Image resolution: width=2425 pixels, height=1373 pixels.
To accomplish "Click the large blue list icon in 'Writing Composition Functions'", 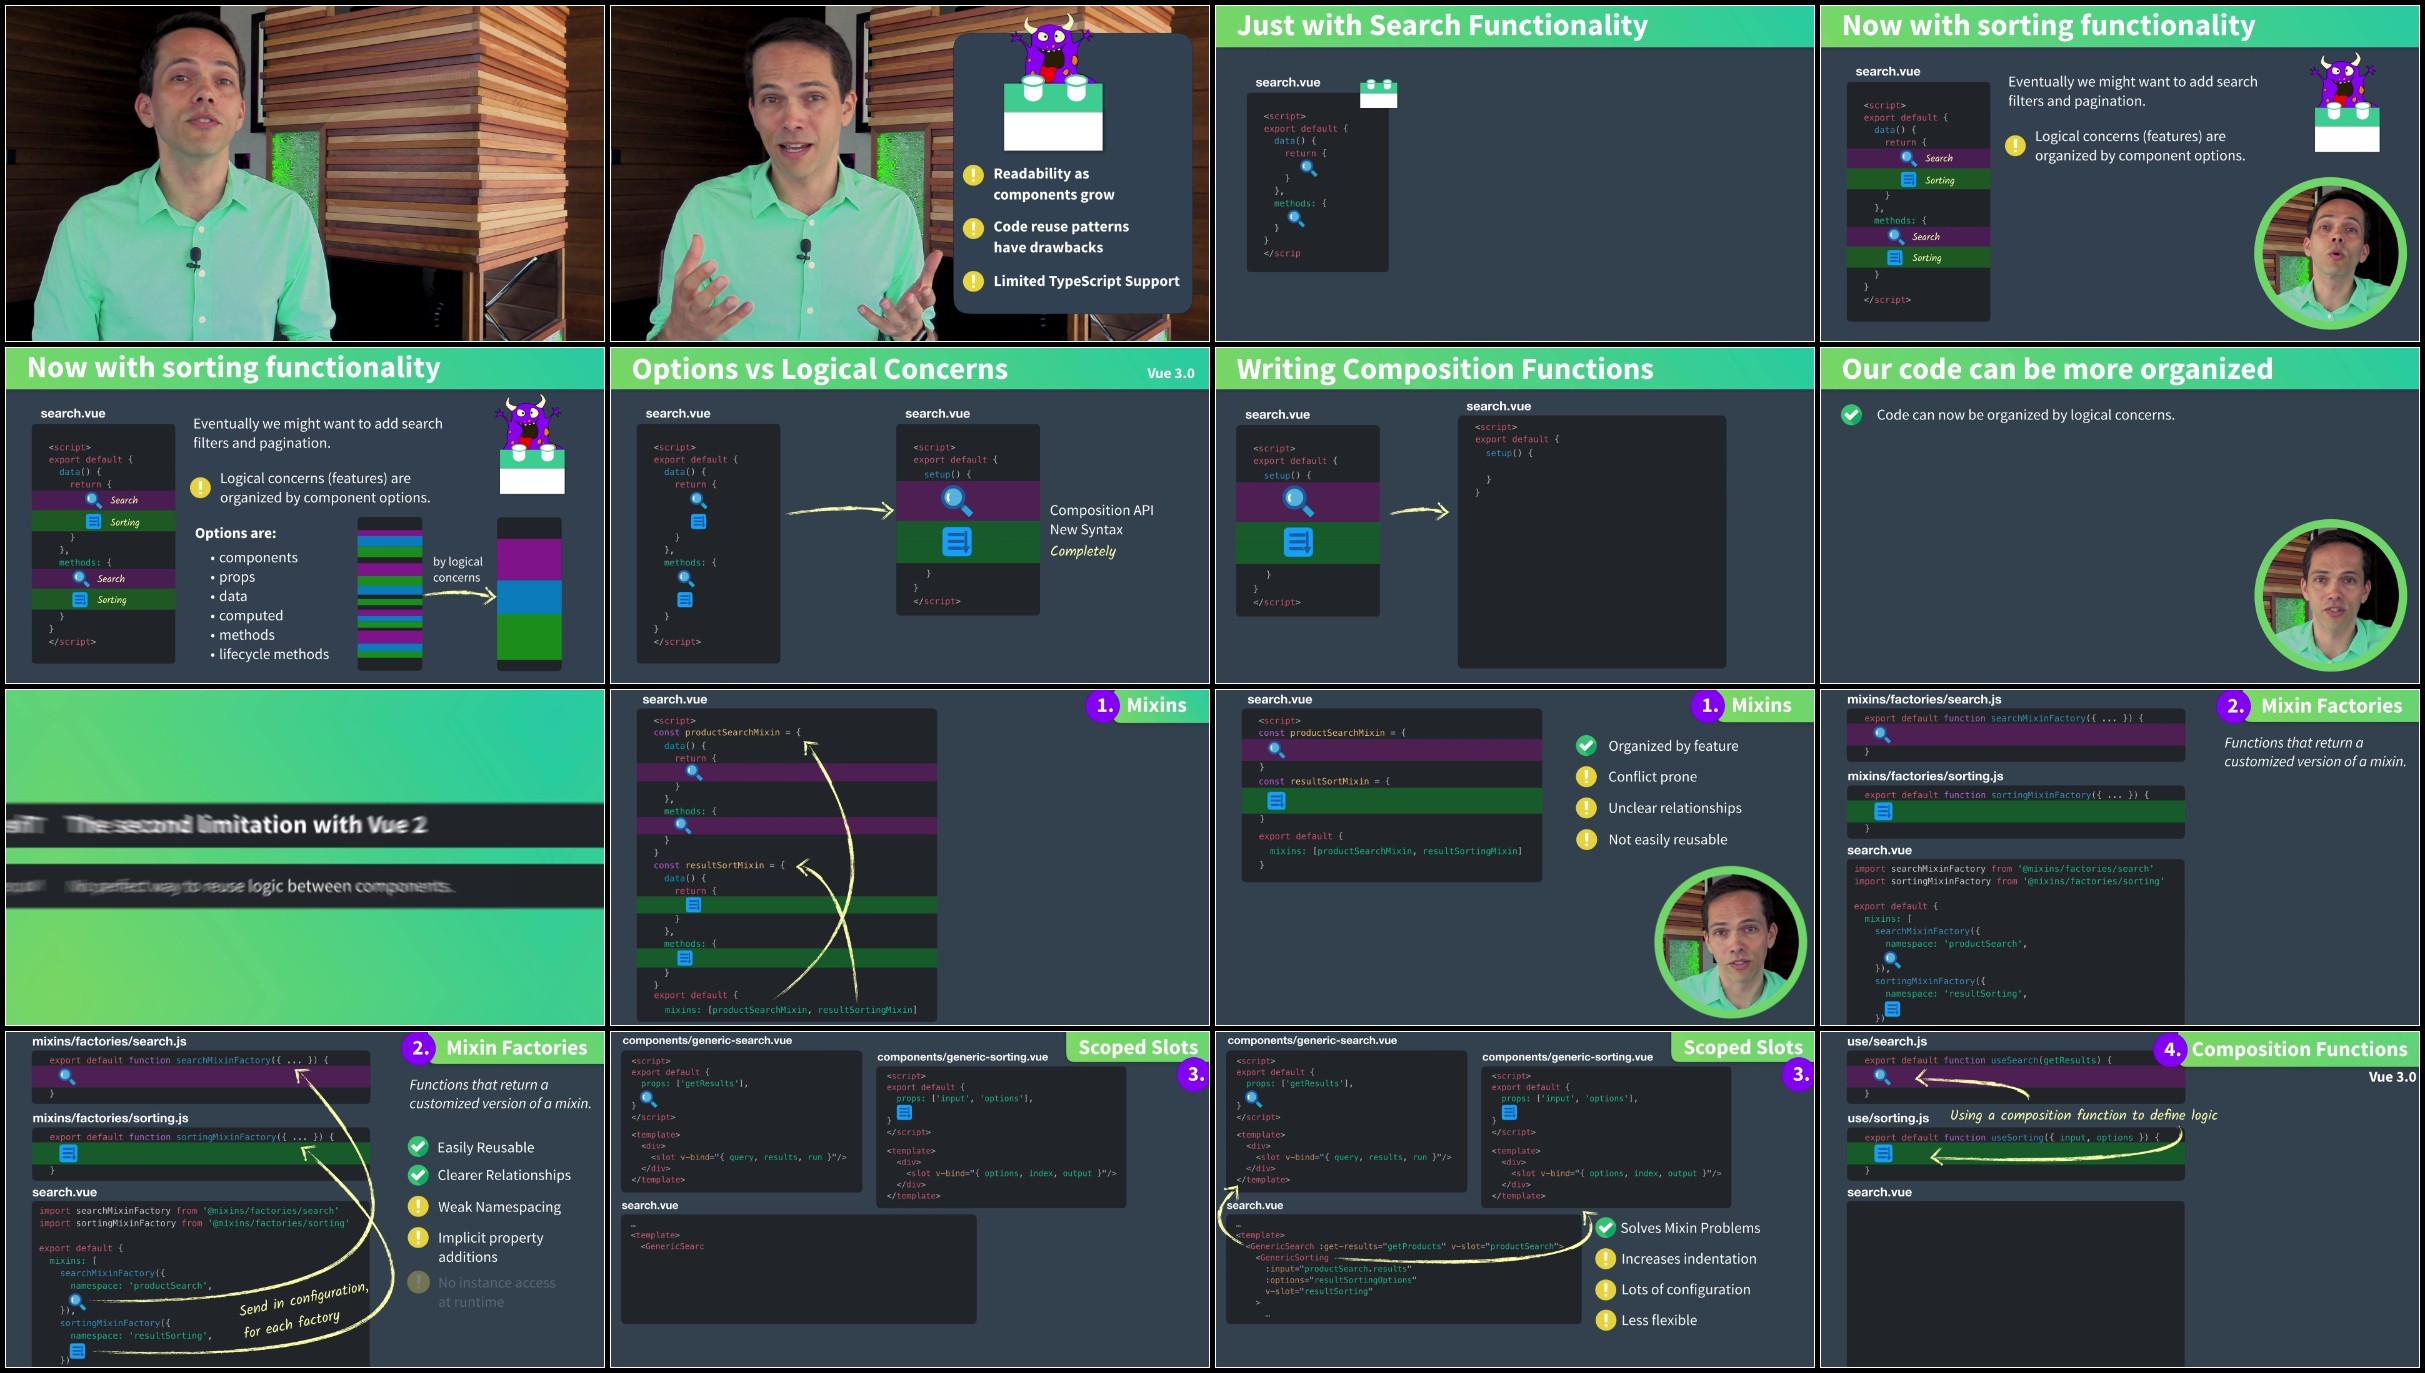I will [x=1298, y=542].
